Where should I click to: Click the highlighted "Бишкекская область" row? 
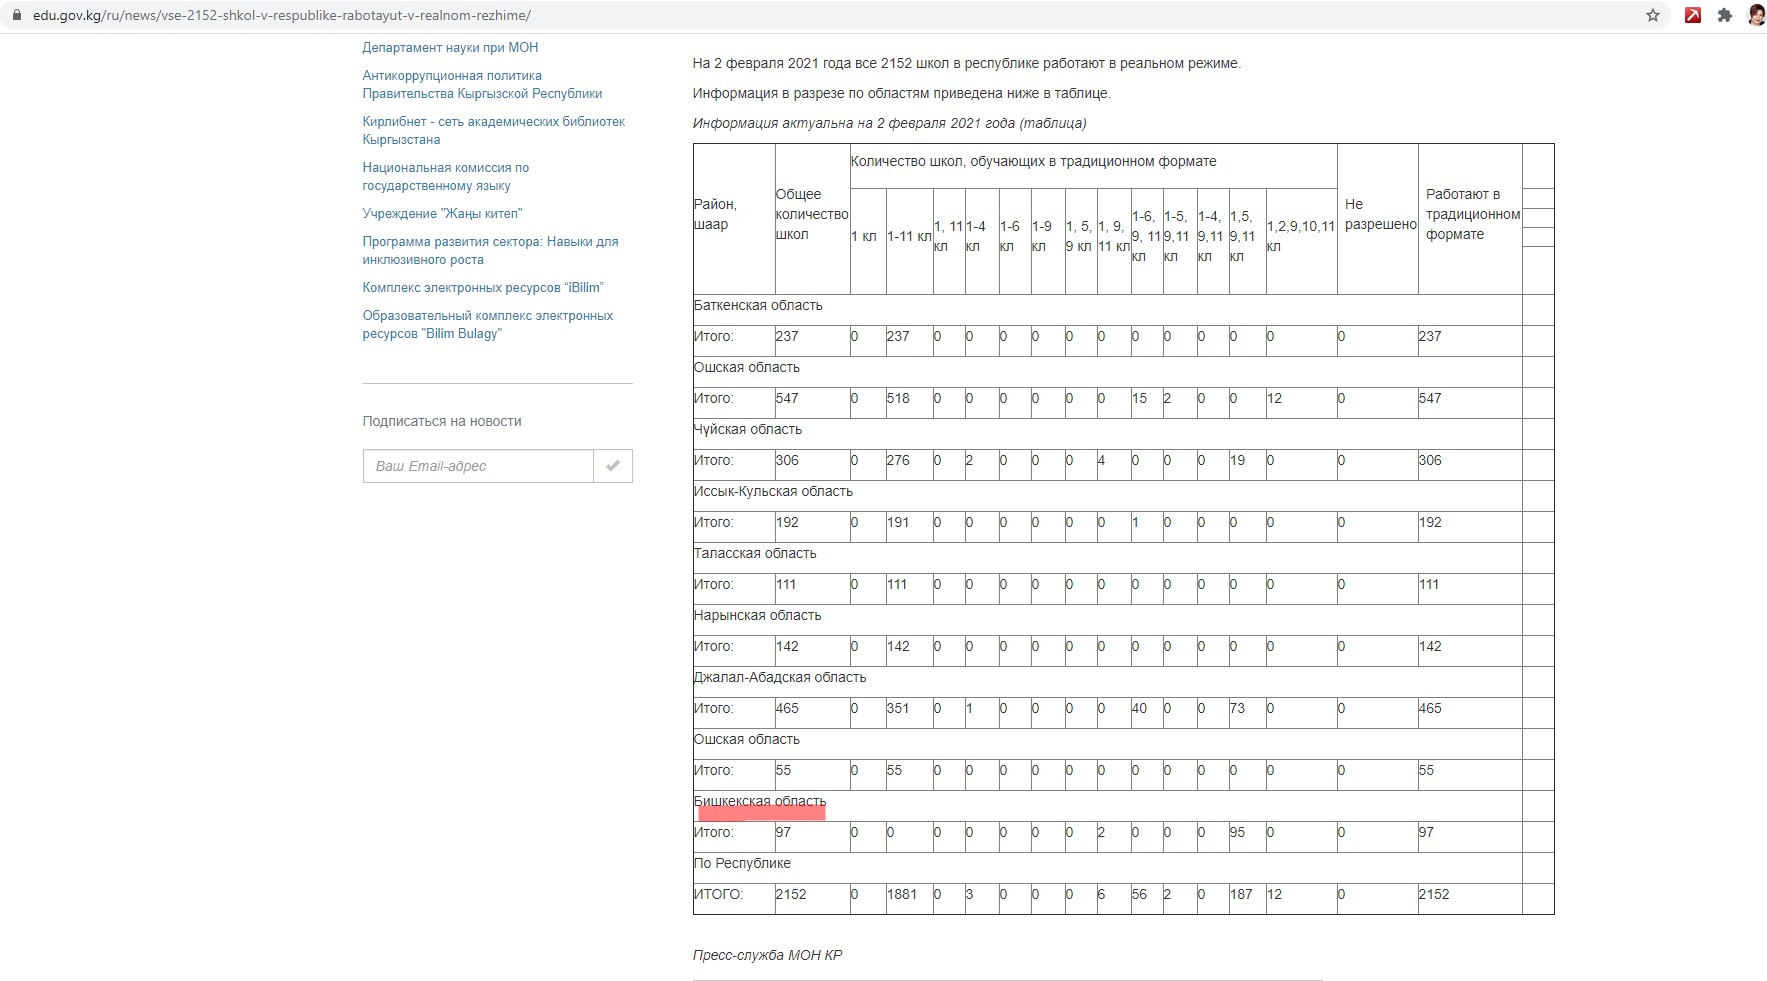760,802
